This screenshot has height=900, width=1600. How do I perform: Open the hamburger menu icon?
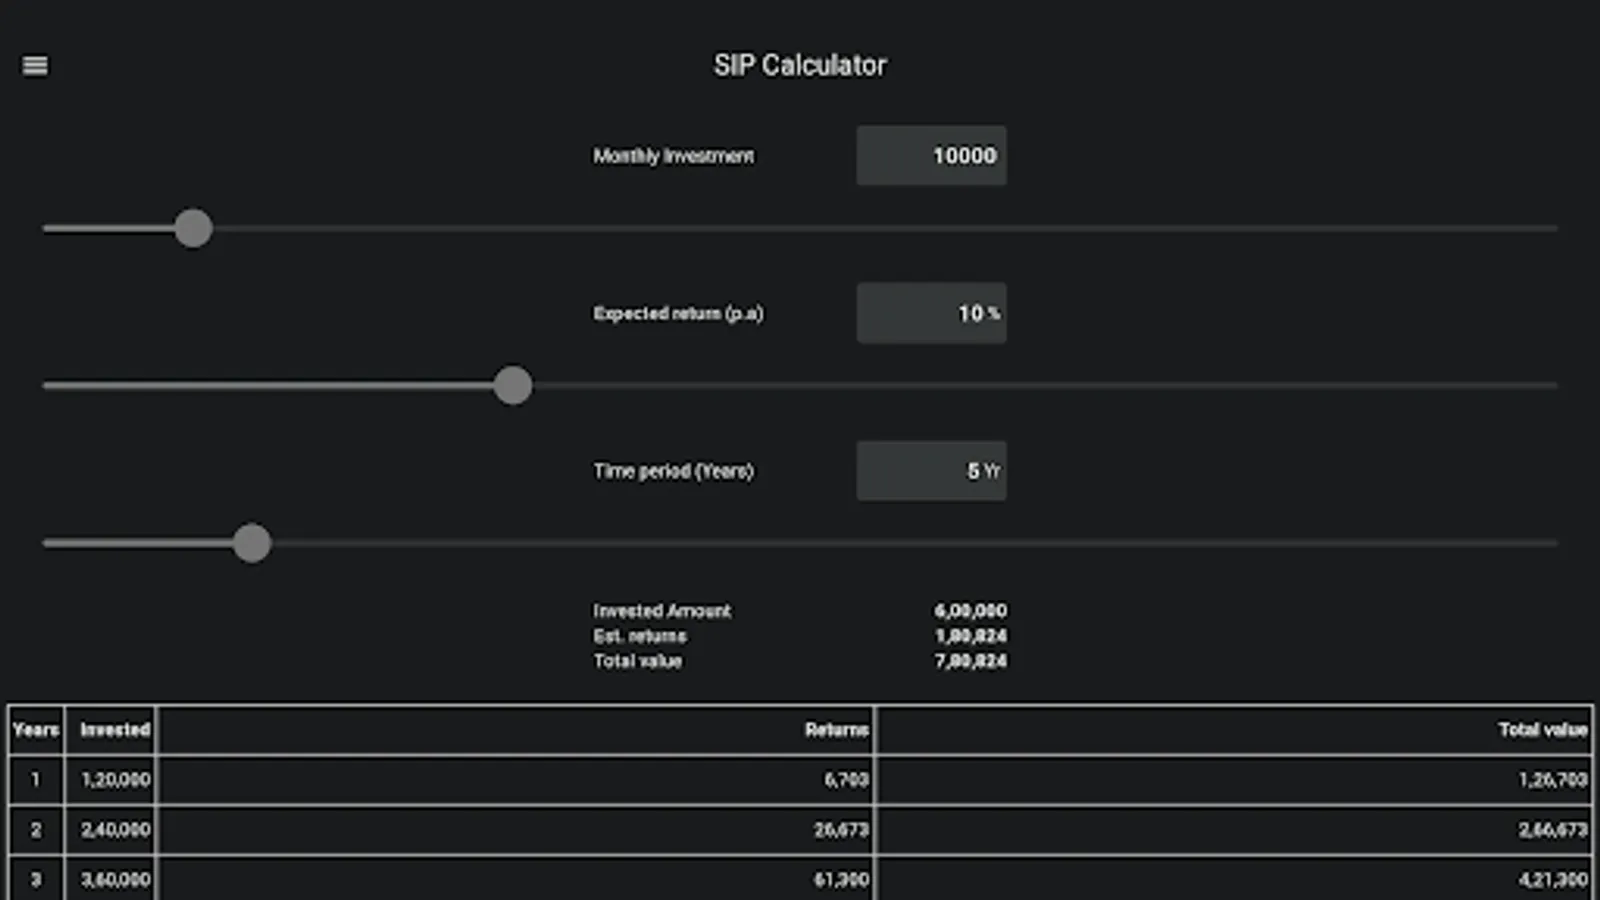click(35, 65)
